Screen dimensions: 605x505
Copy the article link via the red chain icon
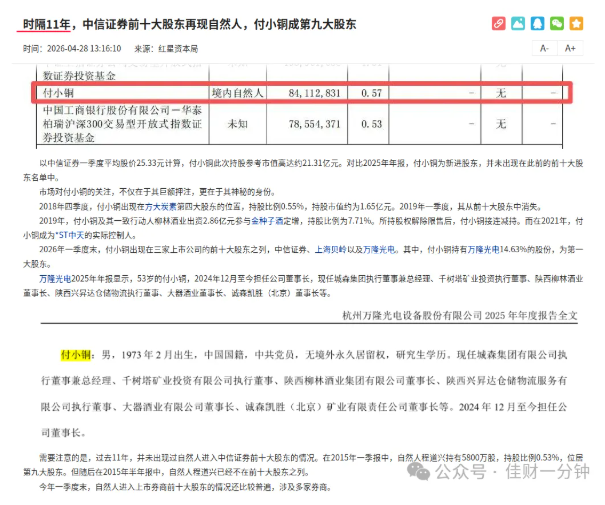click(499, 24)
